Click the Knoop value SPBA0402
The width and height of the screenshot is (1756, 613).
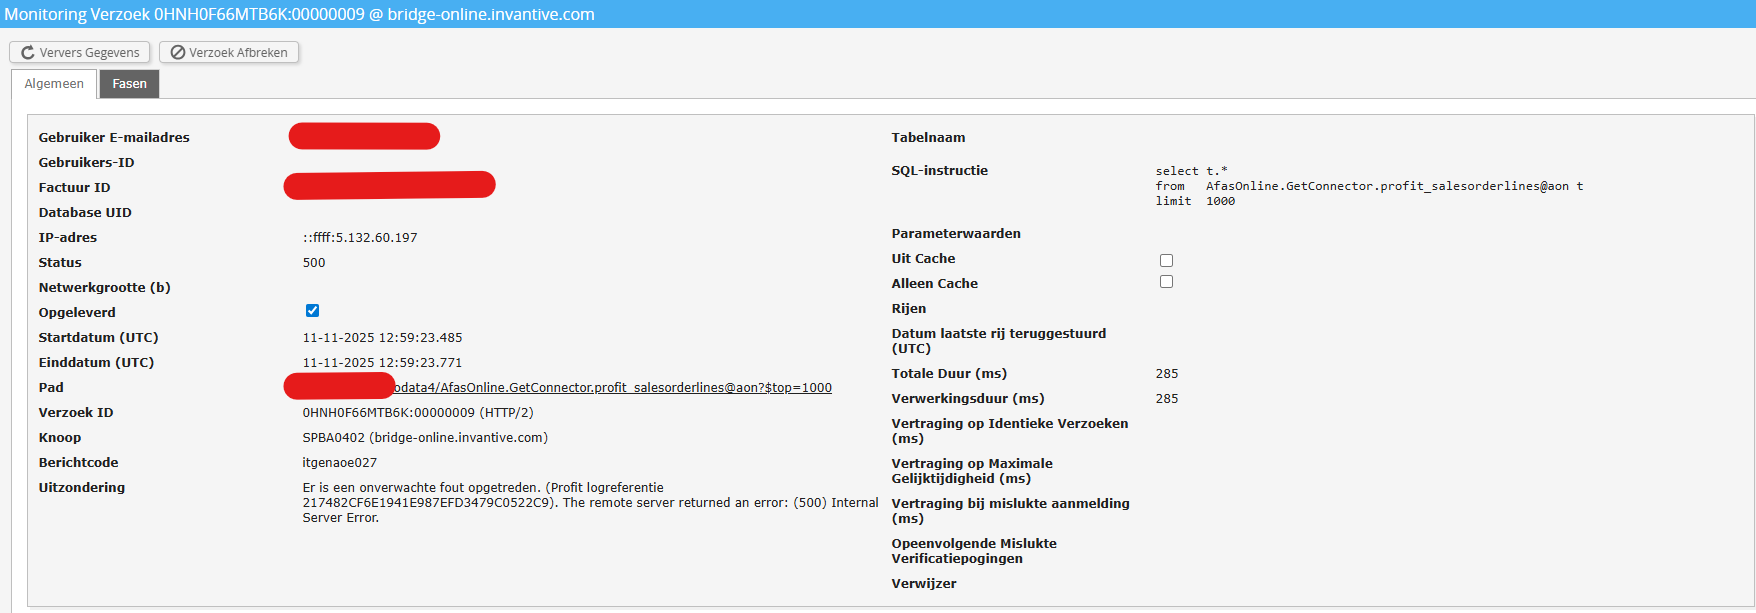tap(425, 438)
